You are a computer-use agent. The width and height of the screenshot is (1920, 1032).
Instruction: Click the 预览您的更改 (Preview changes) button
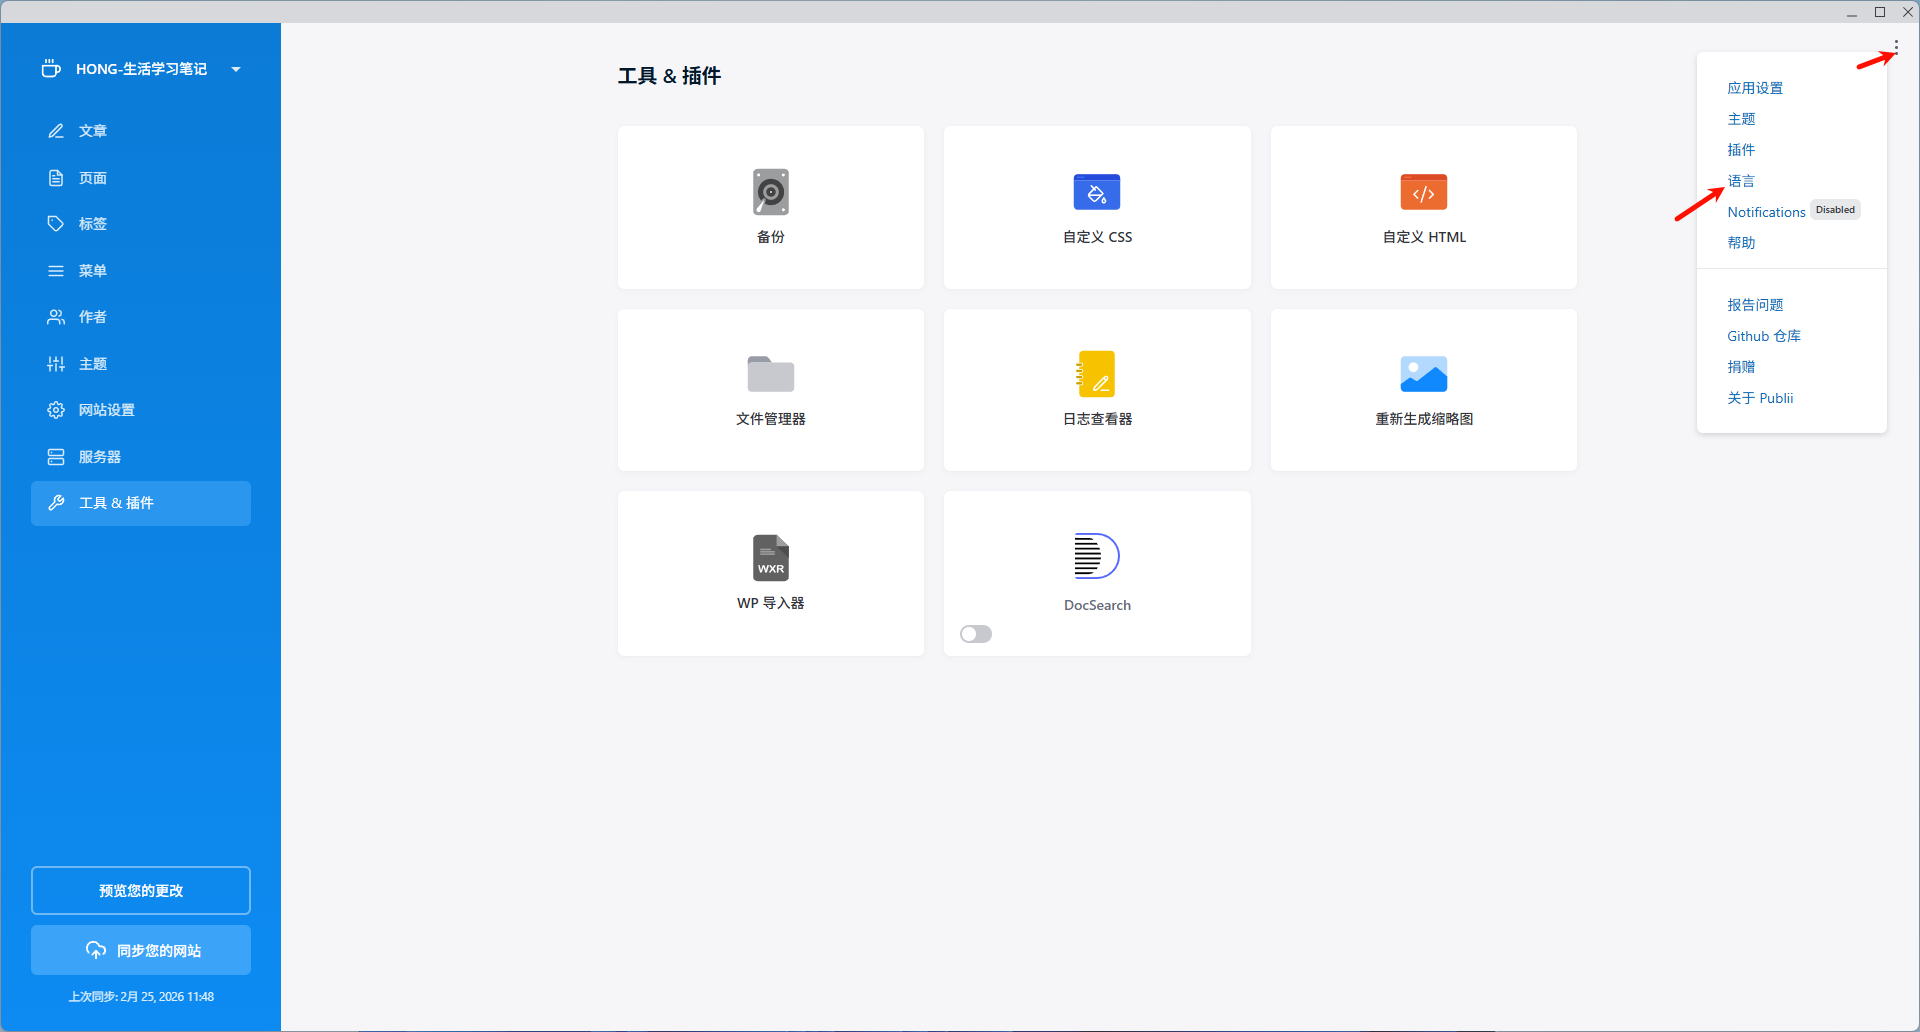click(141, 890)
